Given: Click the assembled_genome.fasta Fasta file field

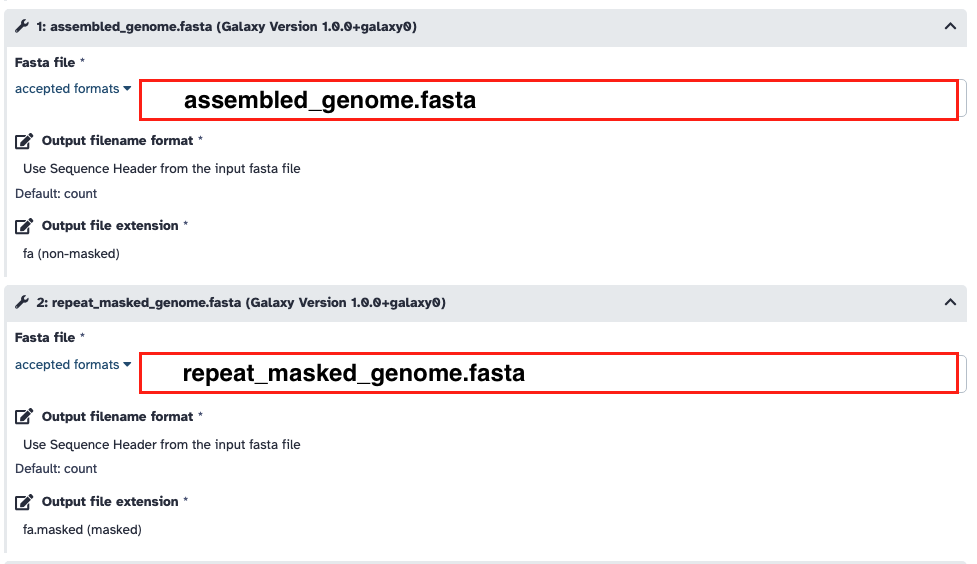Looking at the screenshot, I should click(548, 100).
